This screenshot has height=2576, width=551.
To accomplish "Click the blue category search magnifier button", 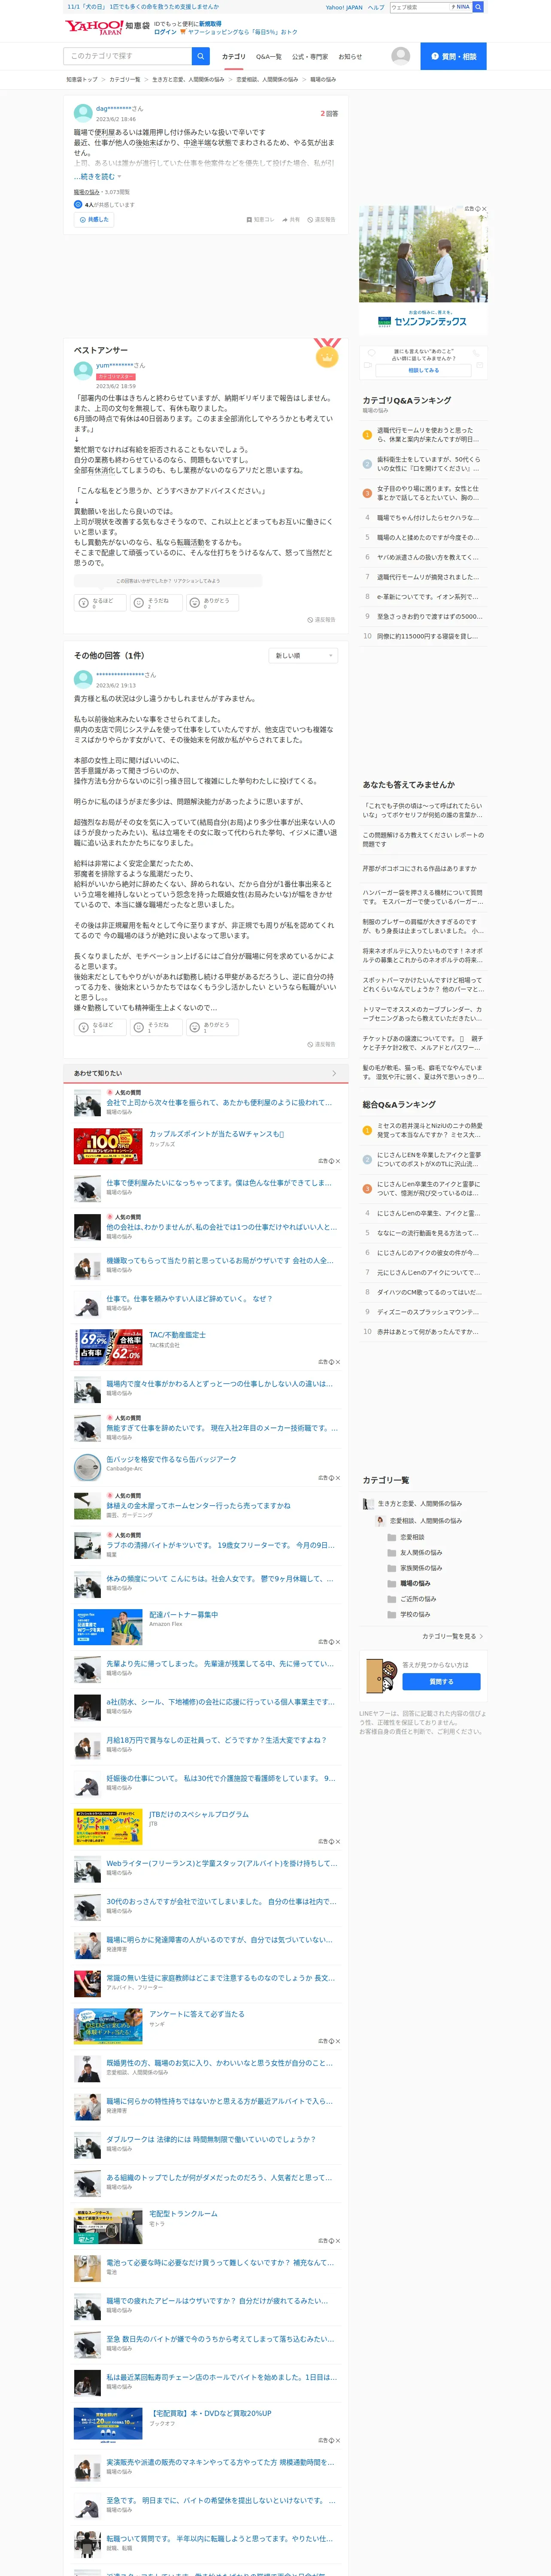I will tap(200, 56).
